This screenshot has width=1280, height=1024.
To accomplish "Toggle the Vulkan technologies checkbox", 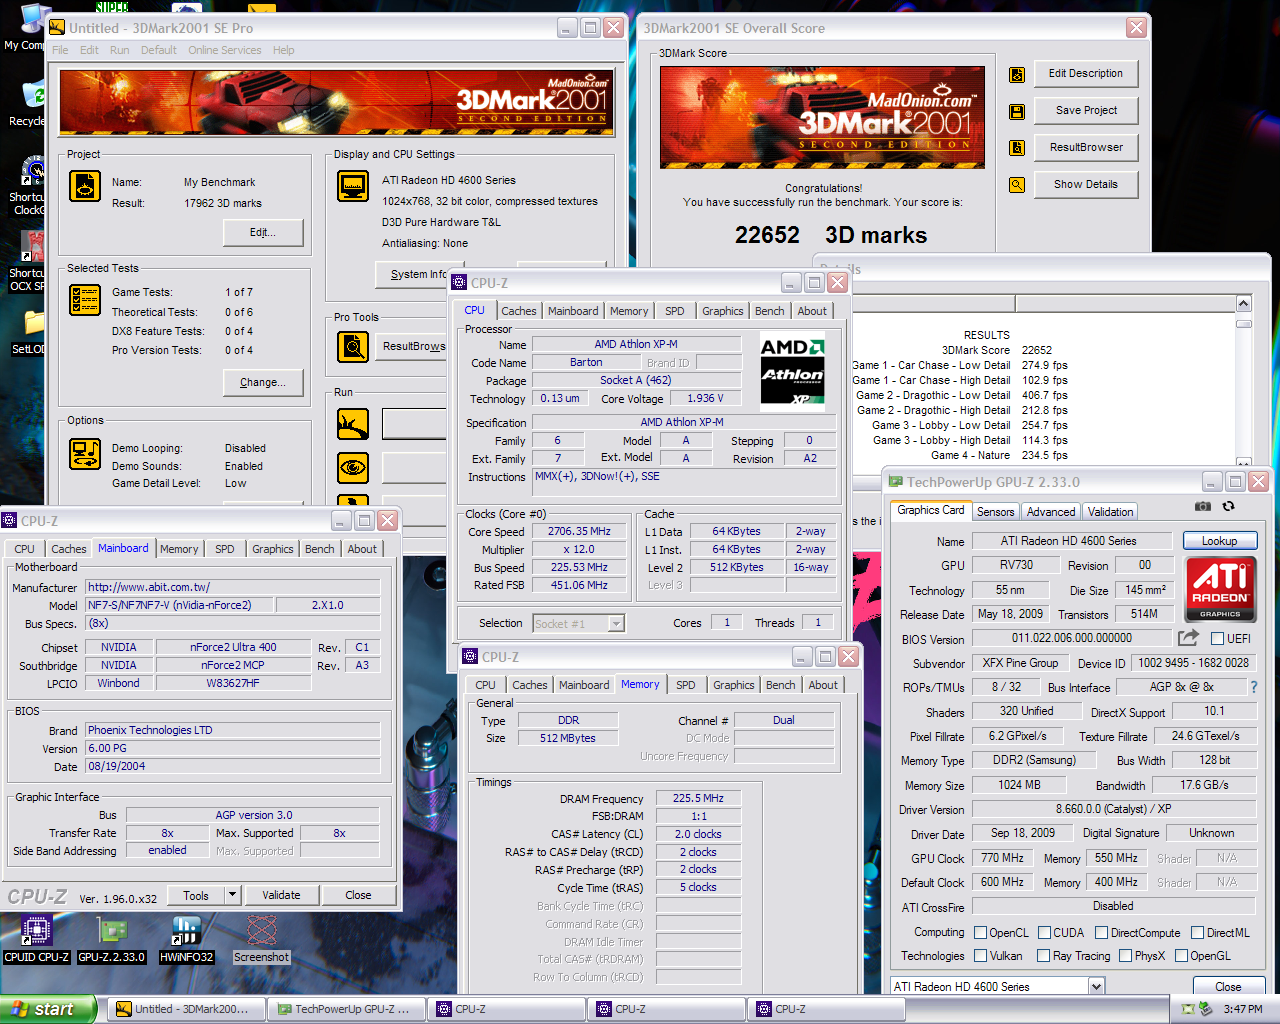I will (x=980, y=956).
